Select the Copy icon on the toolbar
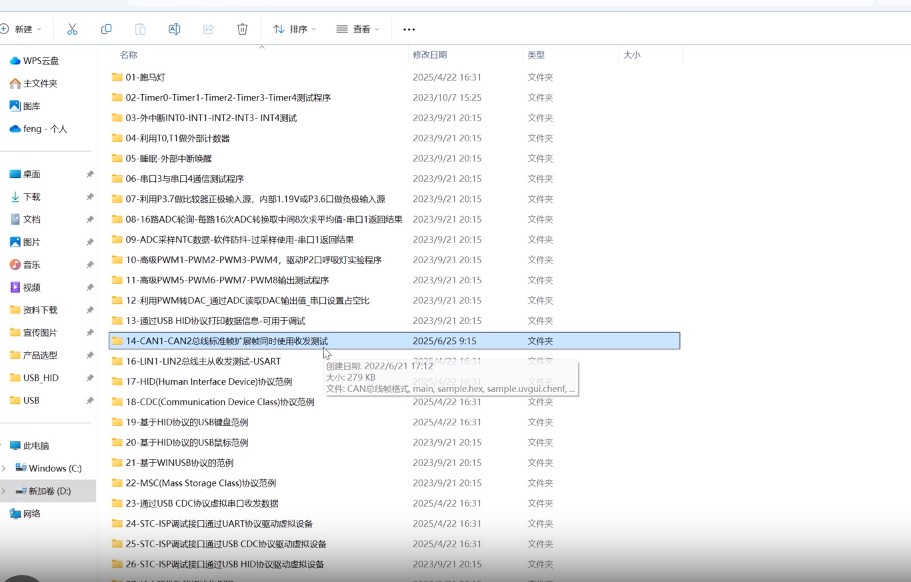 [x=105, y=29]
